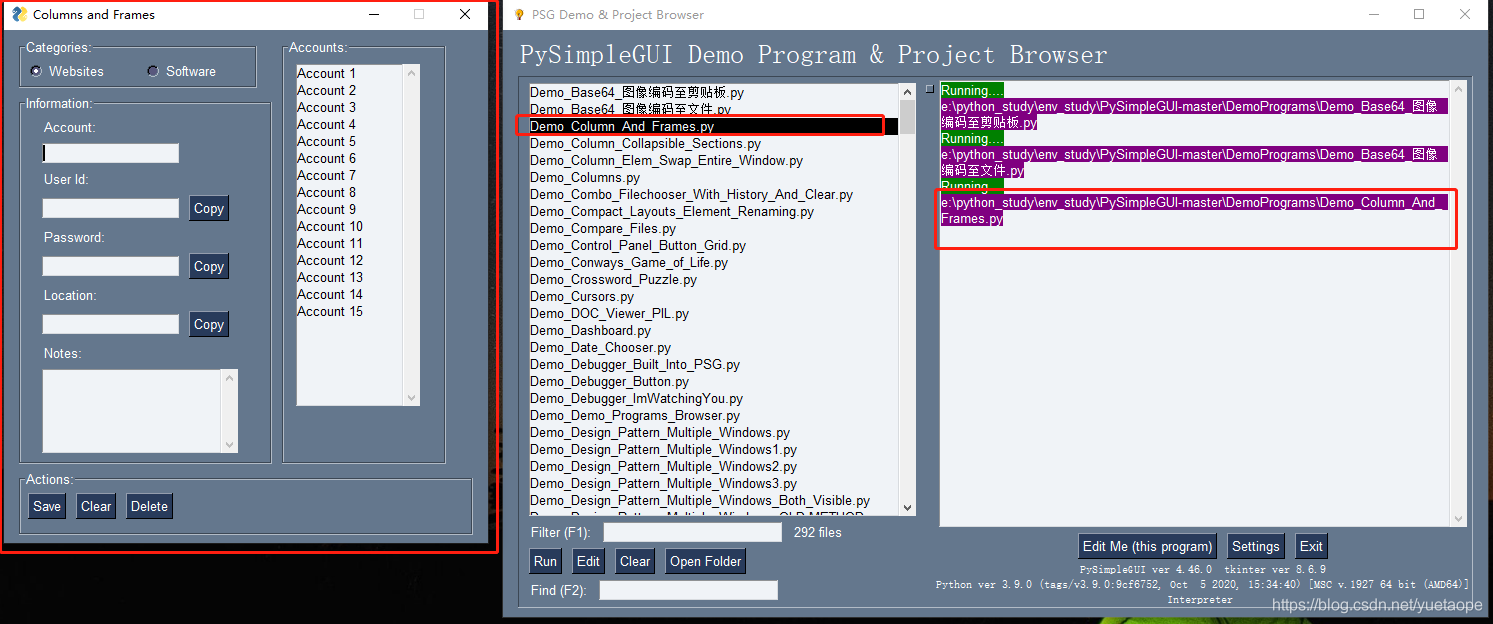Click Accounts list scrollbar up arrow

click(412, 72)
